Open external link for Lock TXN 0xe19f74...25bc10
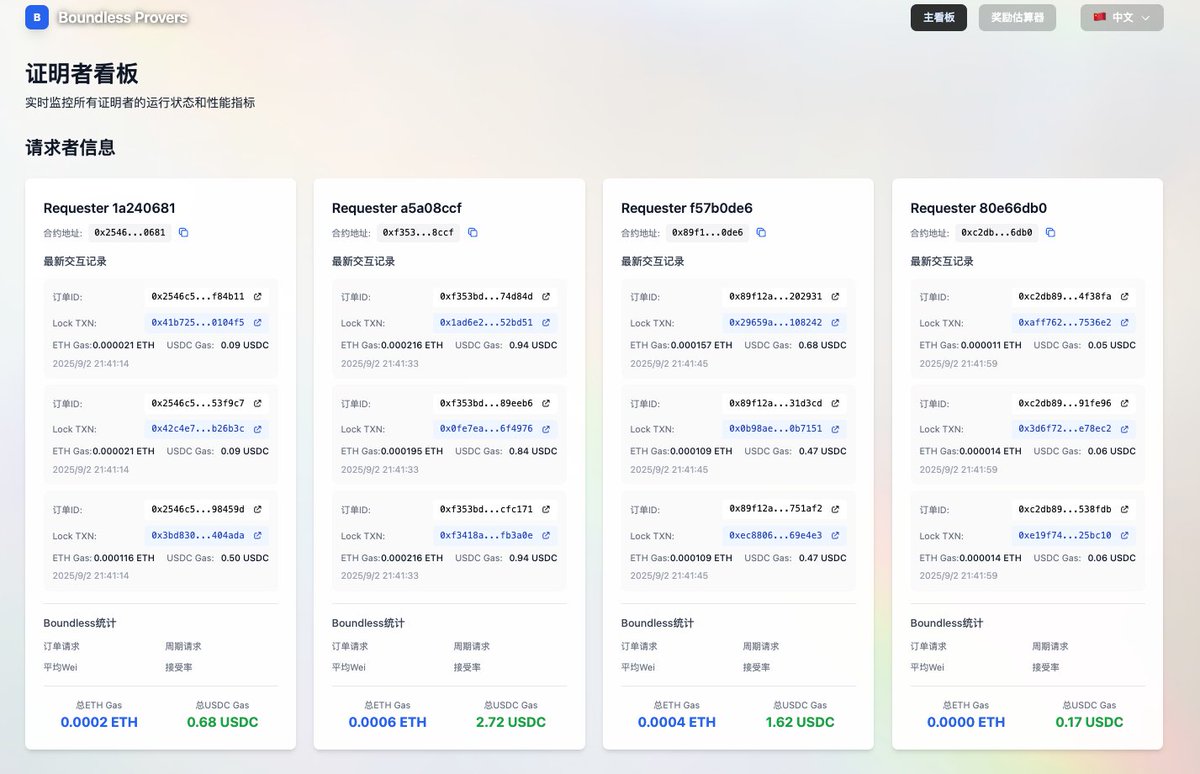Viewport: 1200px width, 774px height. [x=1124, y=536]
